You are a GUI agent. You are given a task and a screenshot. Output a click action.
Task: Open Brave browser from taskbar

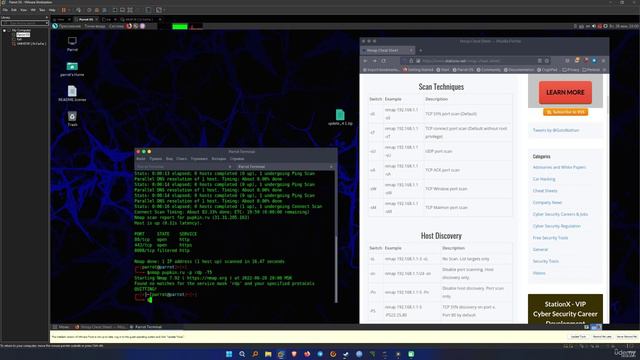[x=294, y=354]
